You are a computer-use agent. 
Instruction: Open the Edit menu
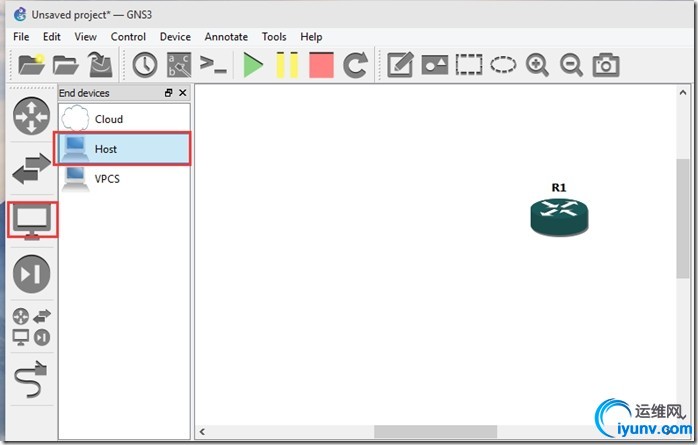(x=52, y=37)
